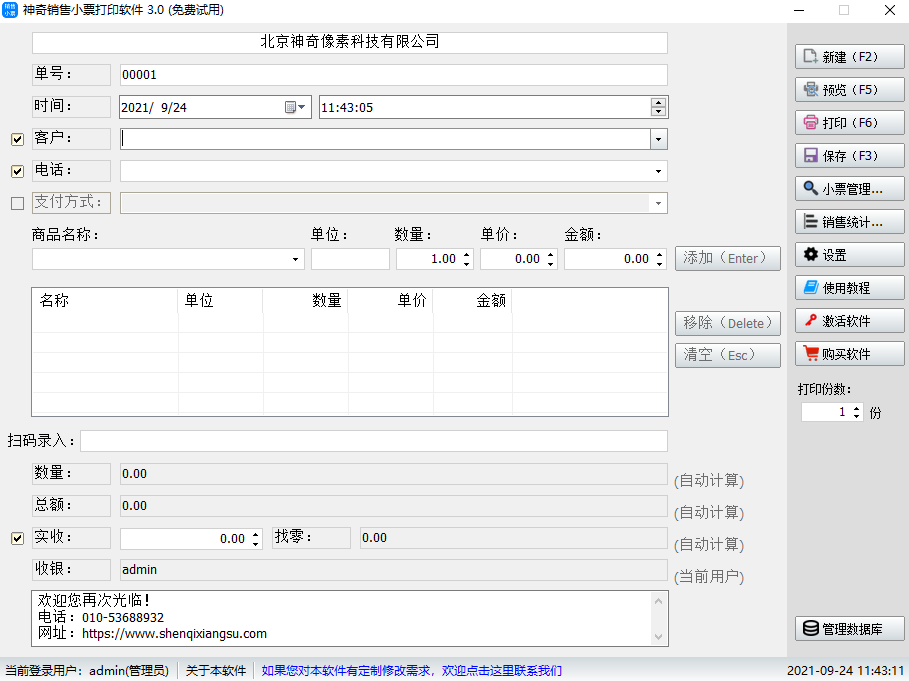Image resolution: width=909 pixels, height=681 pixels.
Task: Decrease 单价 with the down arrow
Action: click(x=551, y=264)
